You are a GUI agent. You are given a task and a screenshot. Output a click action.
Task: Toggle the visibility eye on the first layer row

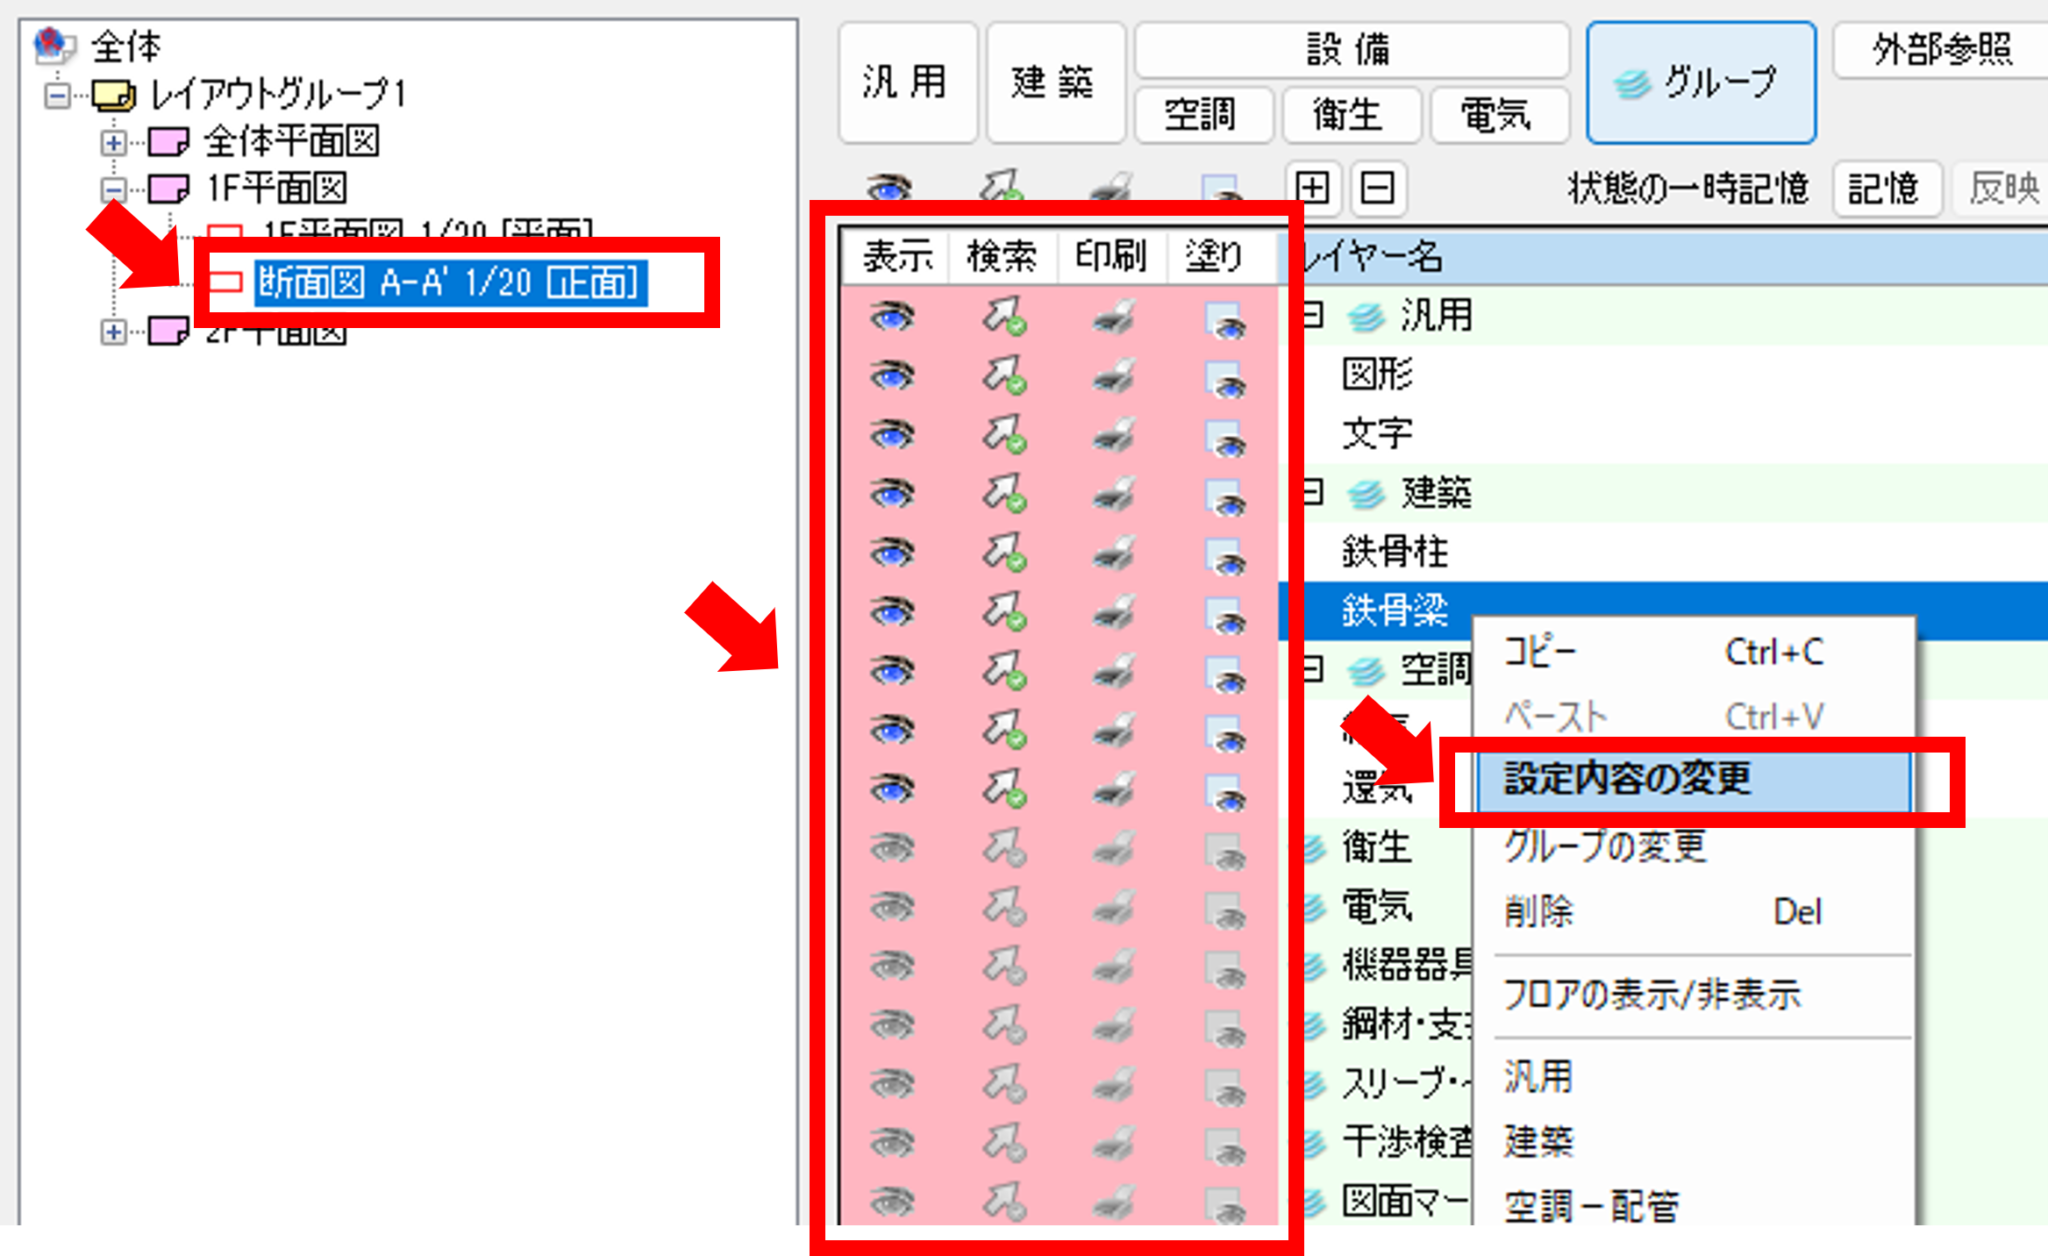(893, 315)
